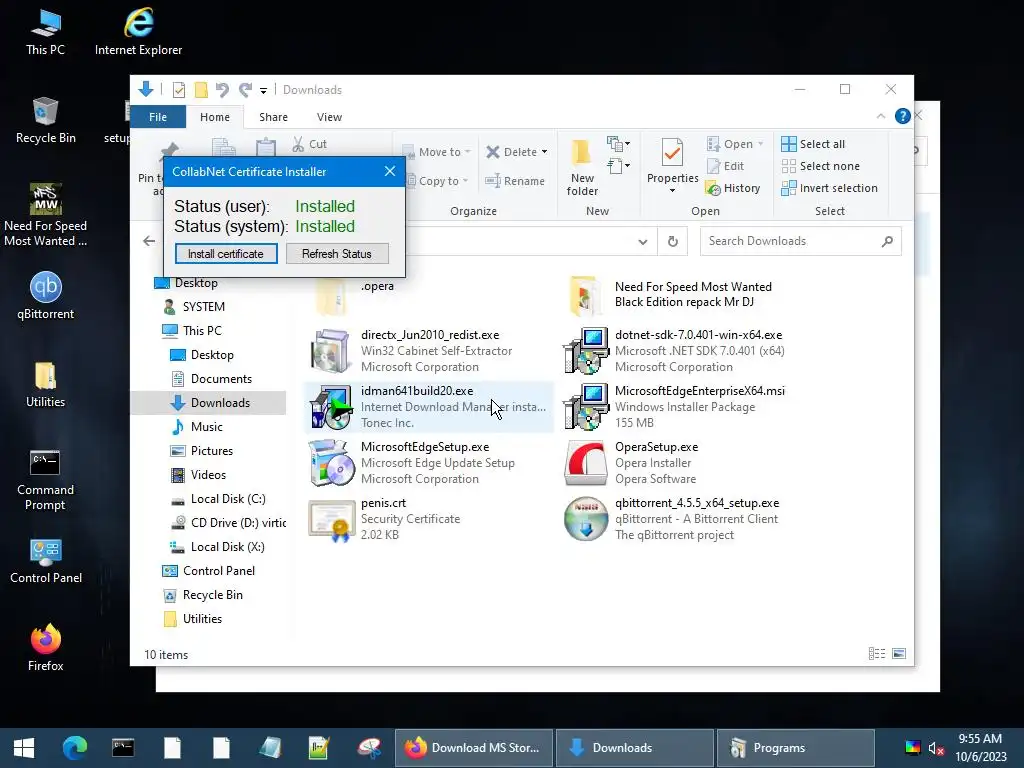
Task: Click undo in quick access toolbar
Action: (x=222, y=89)
